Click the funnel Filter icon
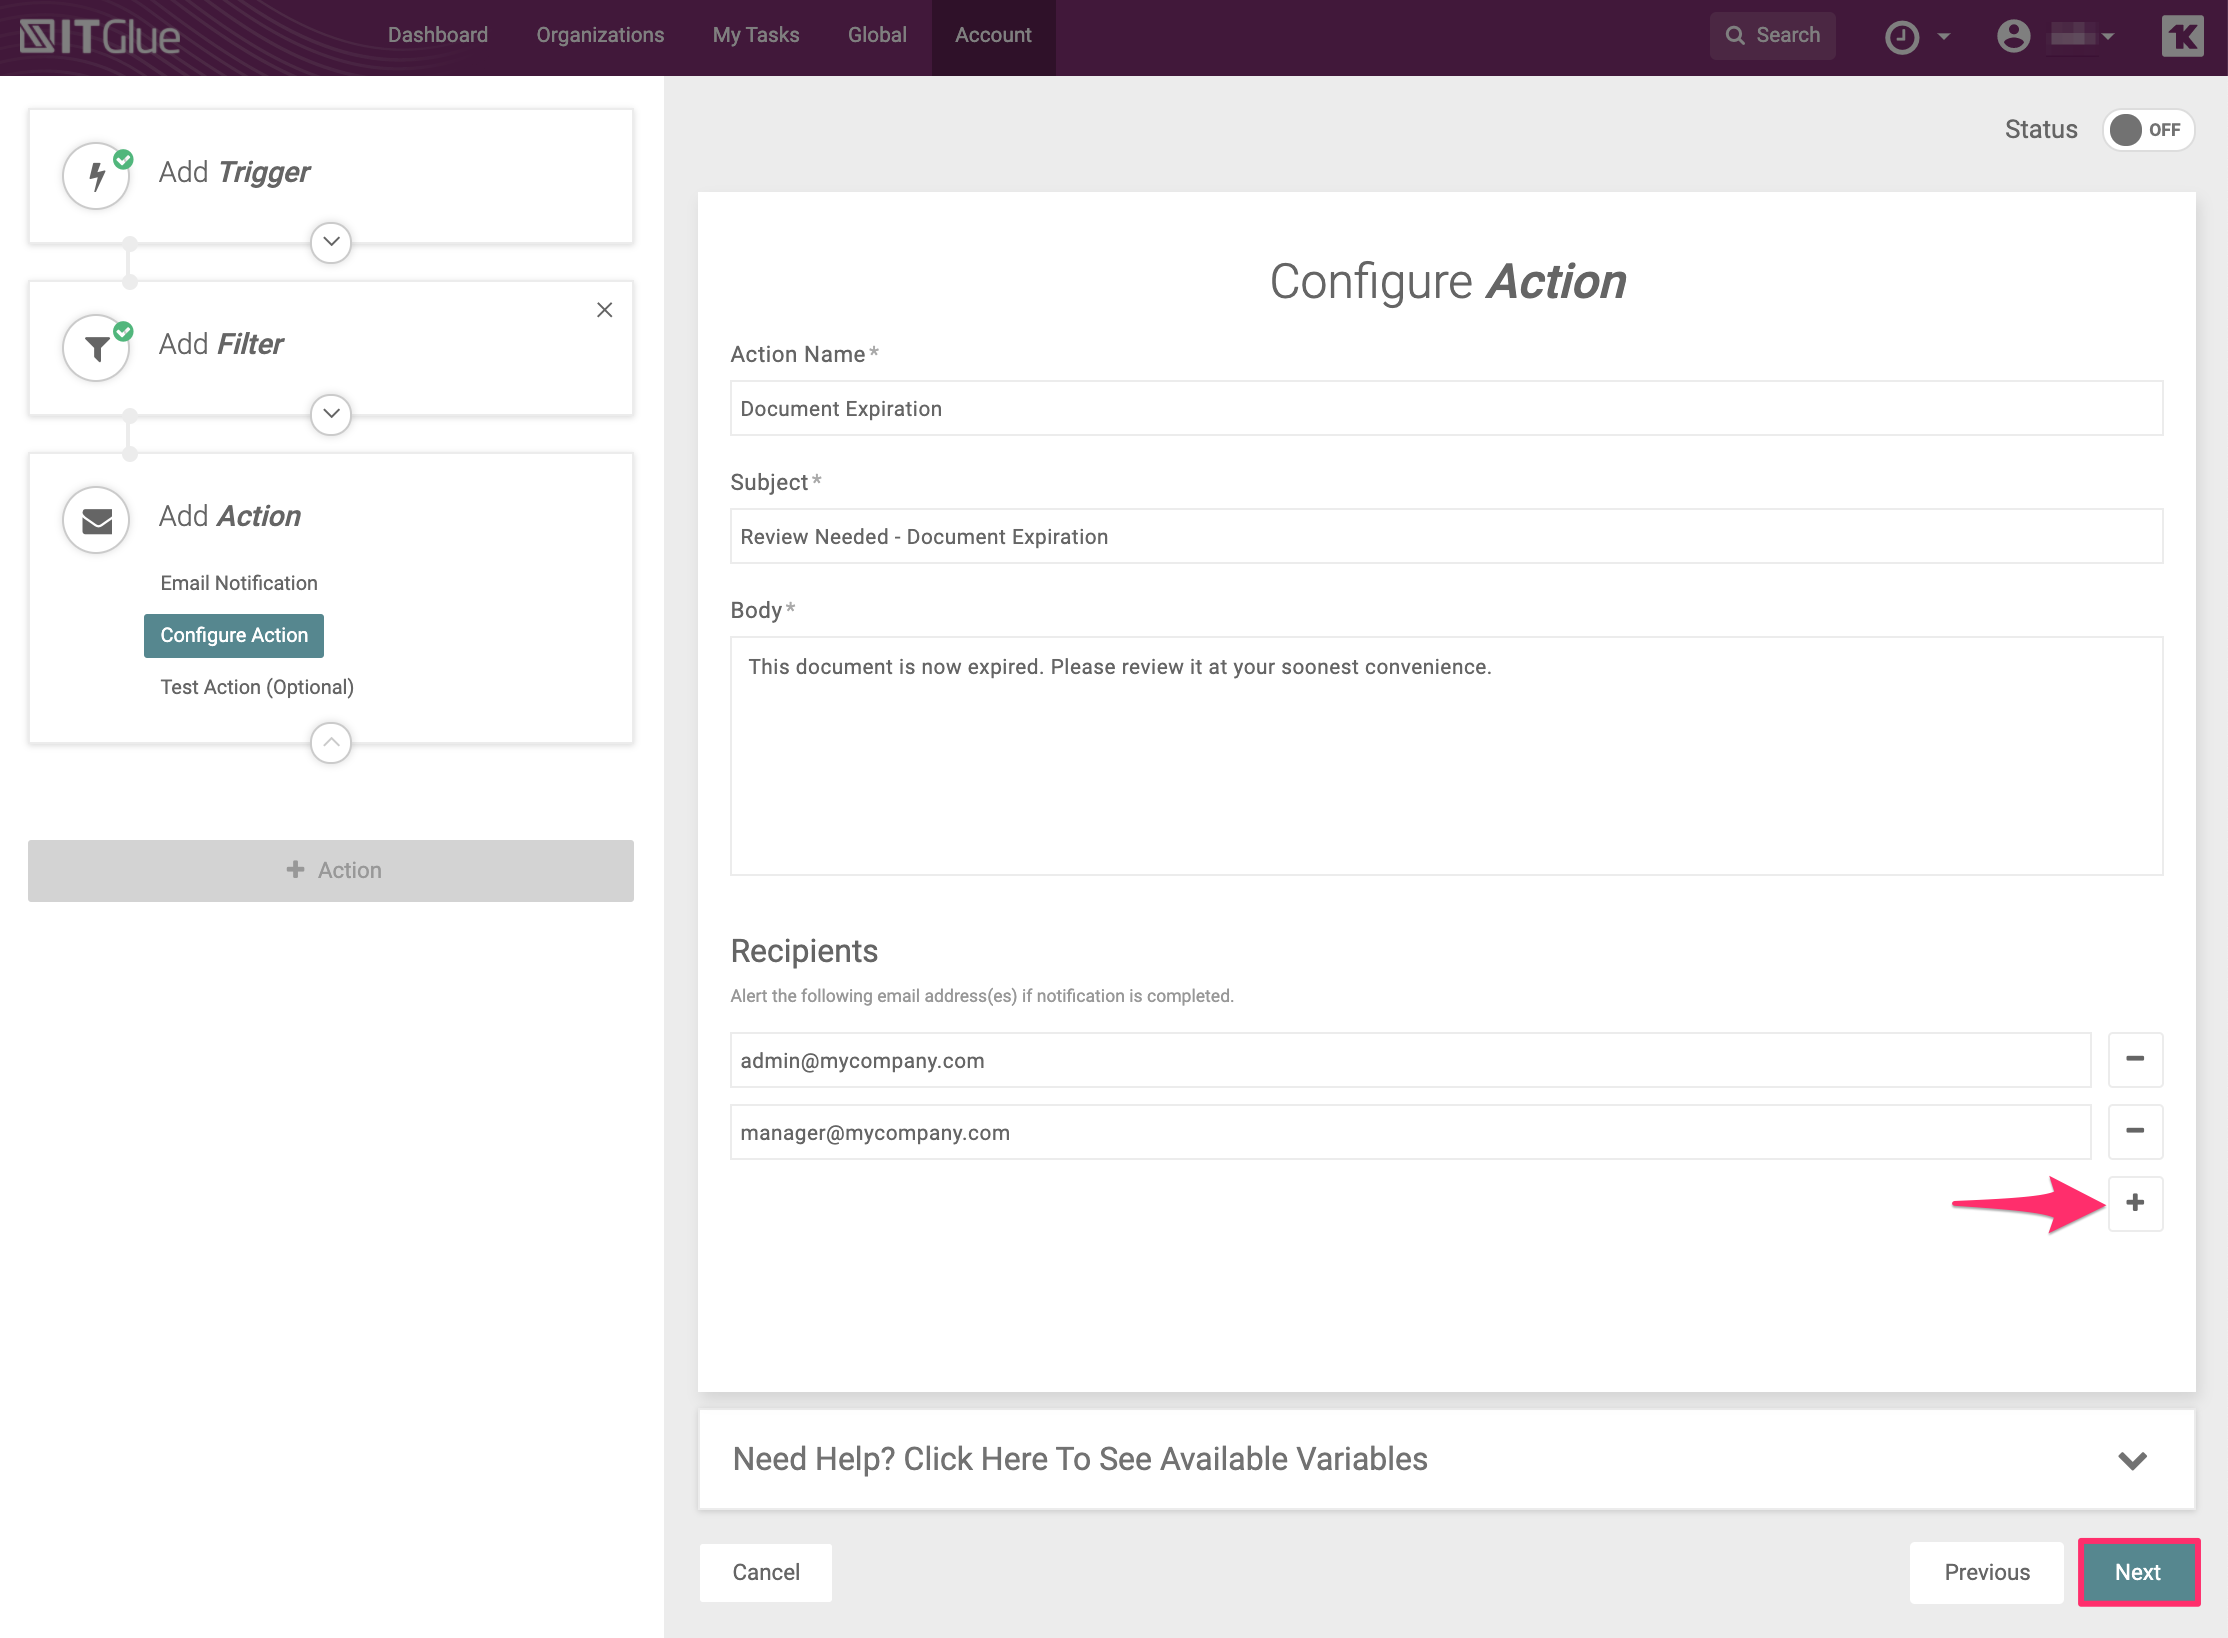 point(96,348)
